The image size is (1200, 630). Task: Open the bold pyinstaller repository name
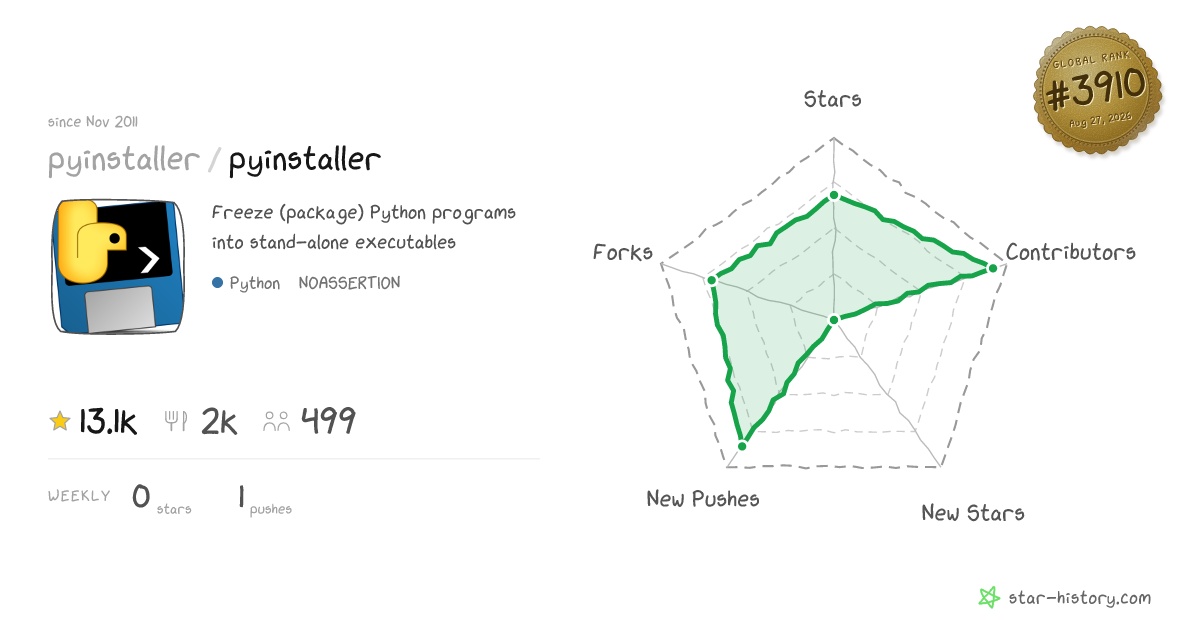[305, 160]
